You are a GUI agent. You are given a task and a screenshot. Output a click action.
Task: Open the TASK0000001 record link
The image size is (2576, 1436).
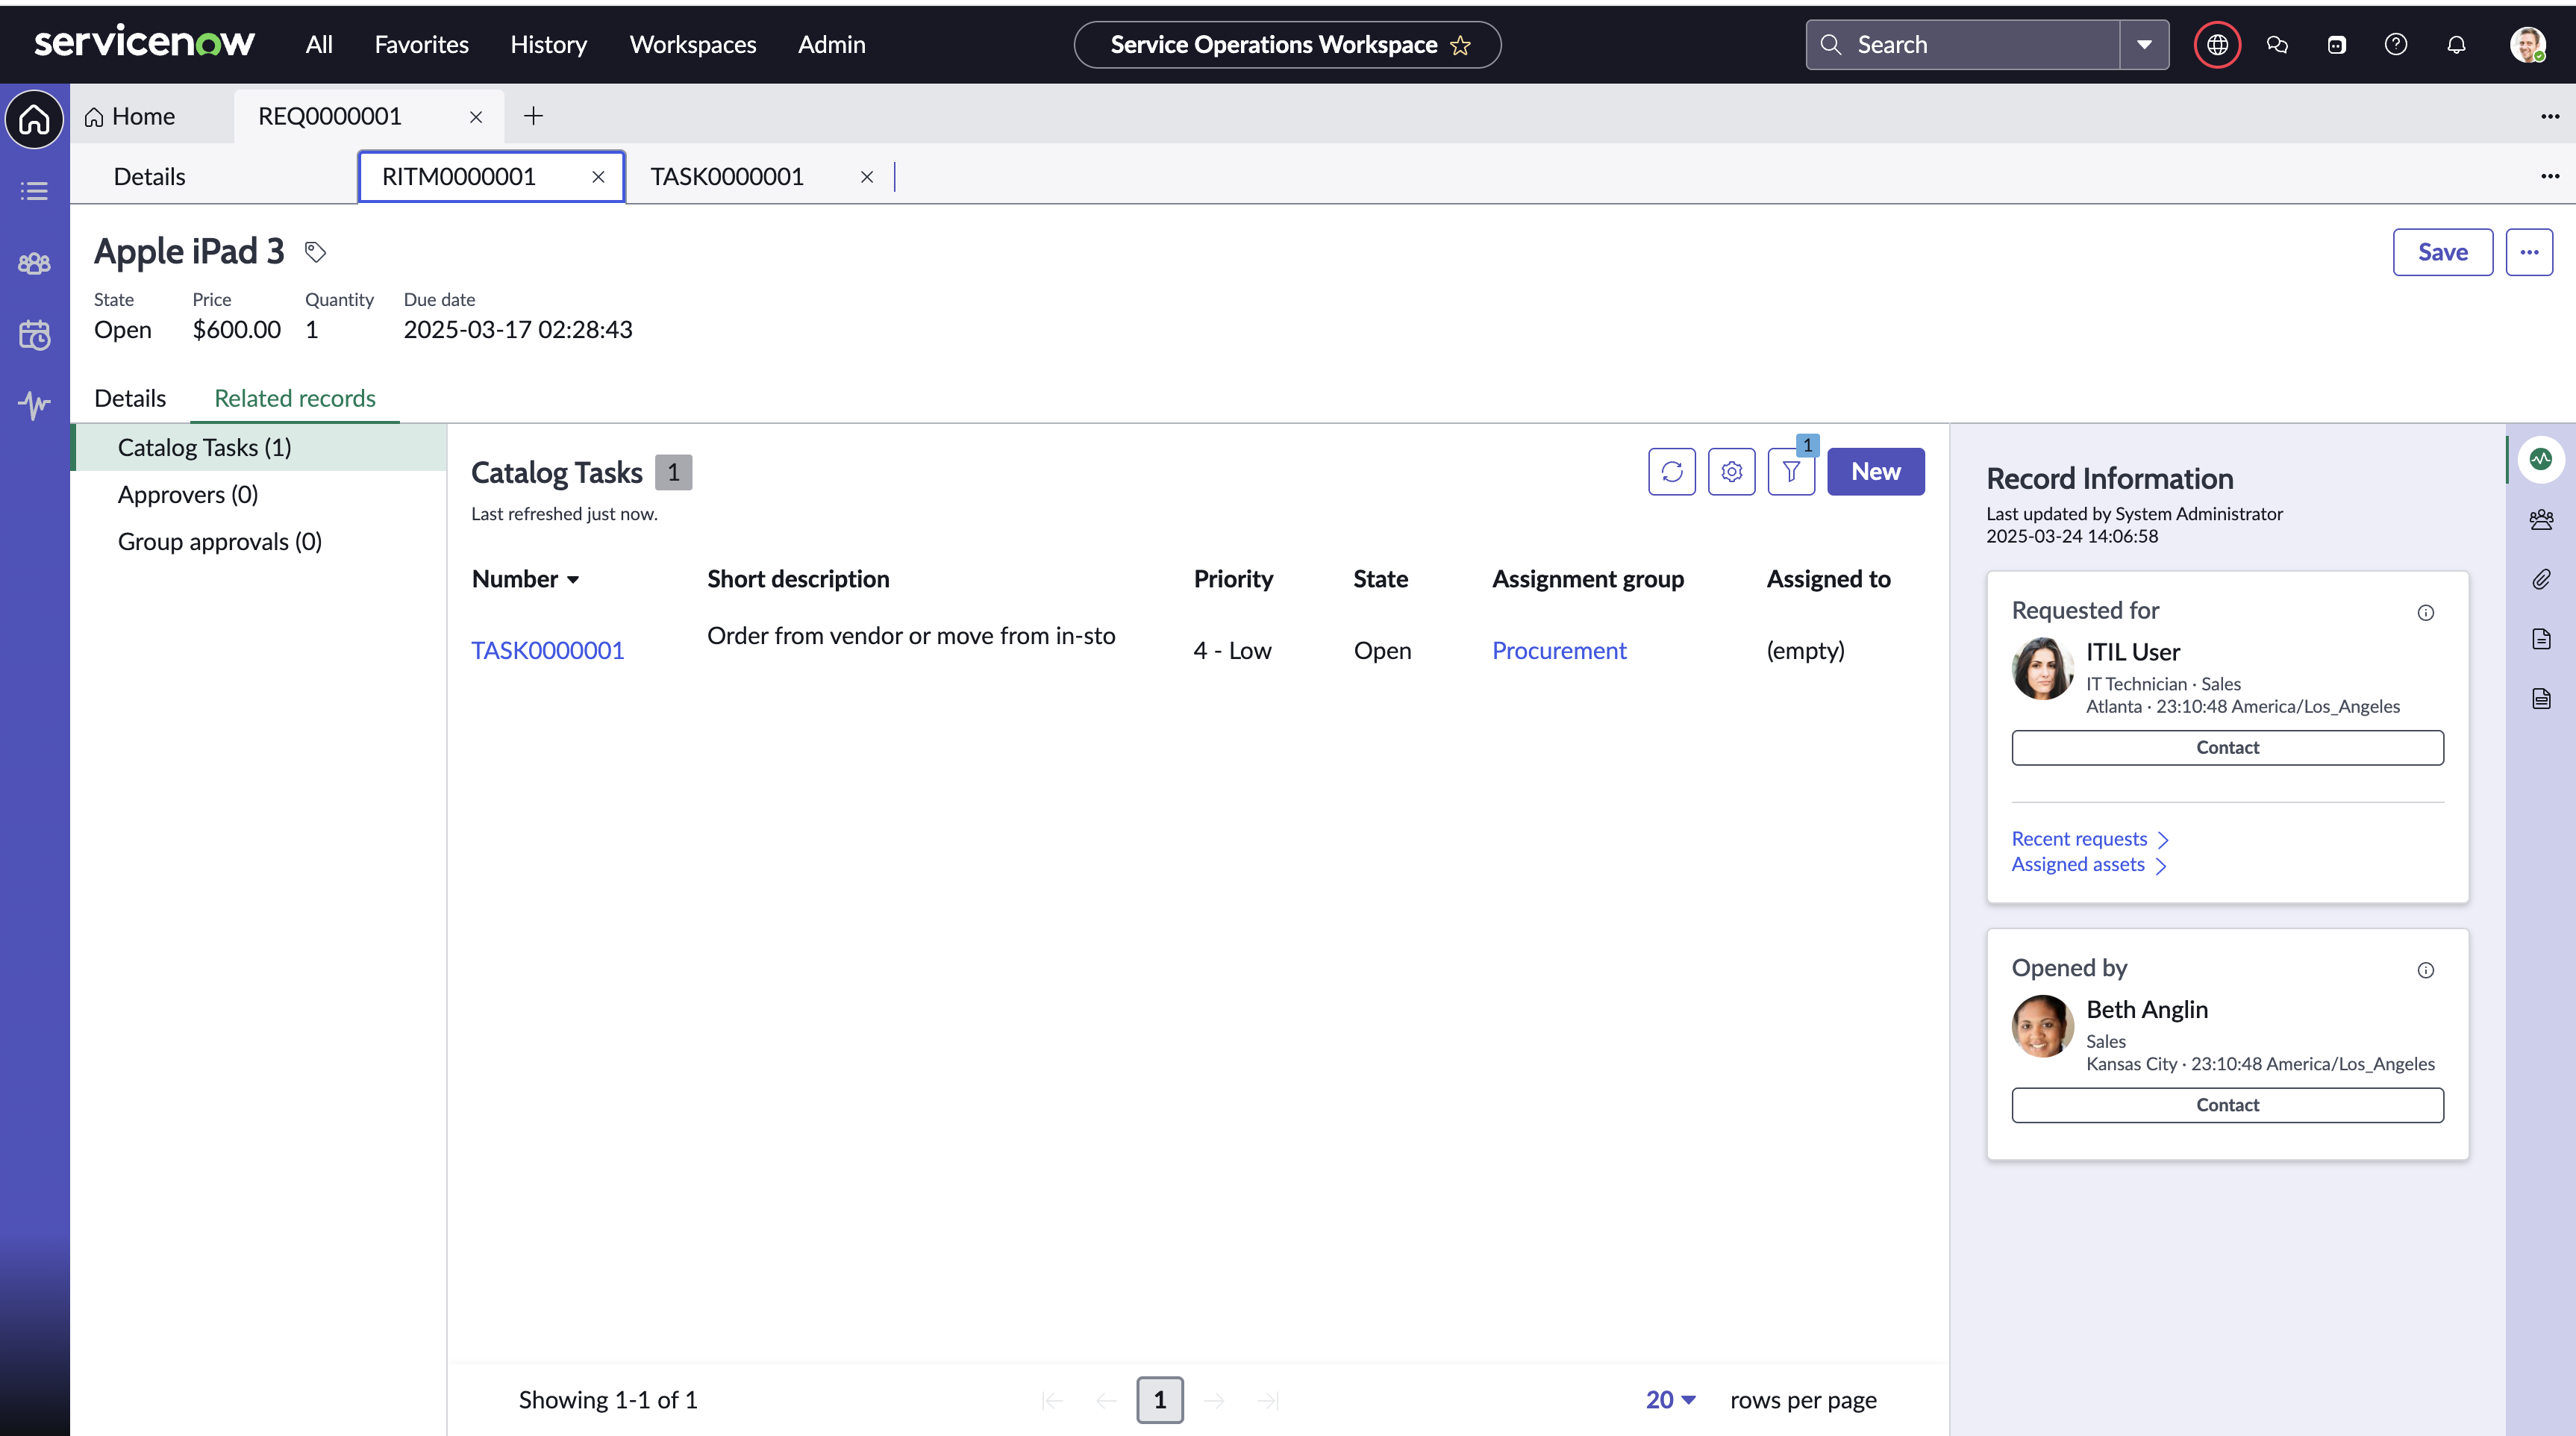pos(547,651)
